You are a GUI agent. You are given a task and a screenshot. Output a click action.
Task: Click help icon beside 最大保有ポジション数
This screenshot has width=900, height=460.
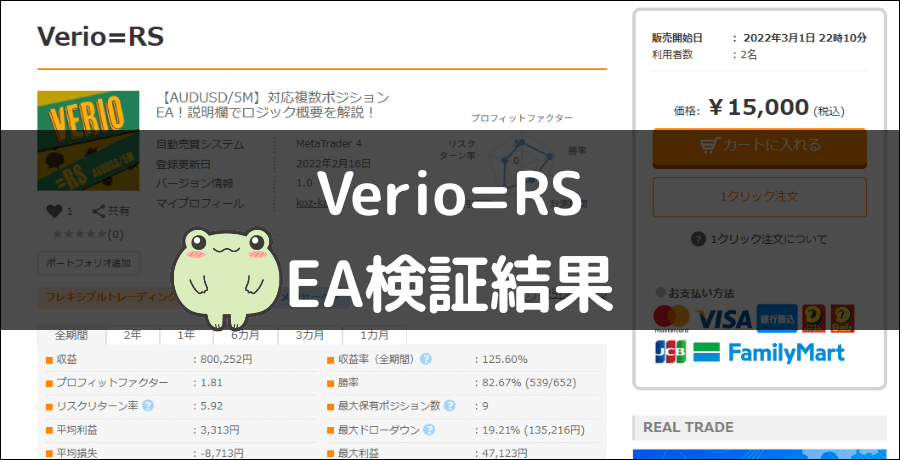click(x=449, y=406)
